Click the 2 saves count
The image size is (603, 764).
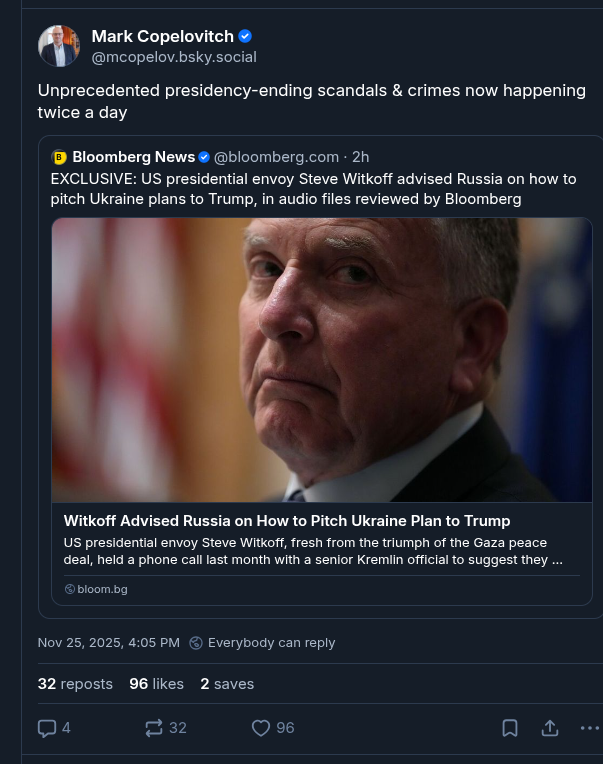pos(227,684)
